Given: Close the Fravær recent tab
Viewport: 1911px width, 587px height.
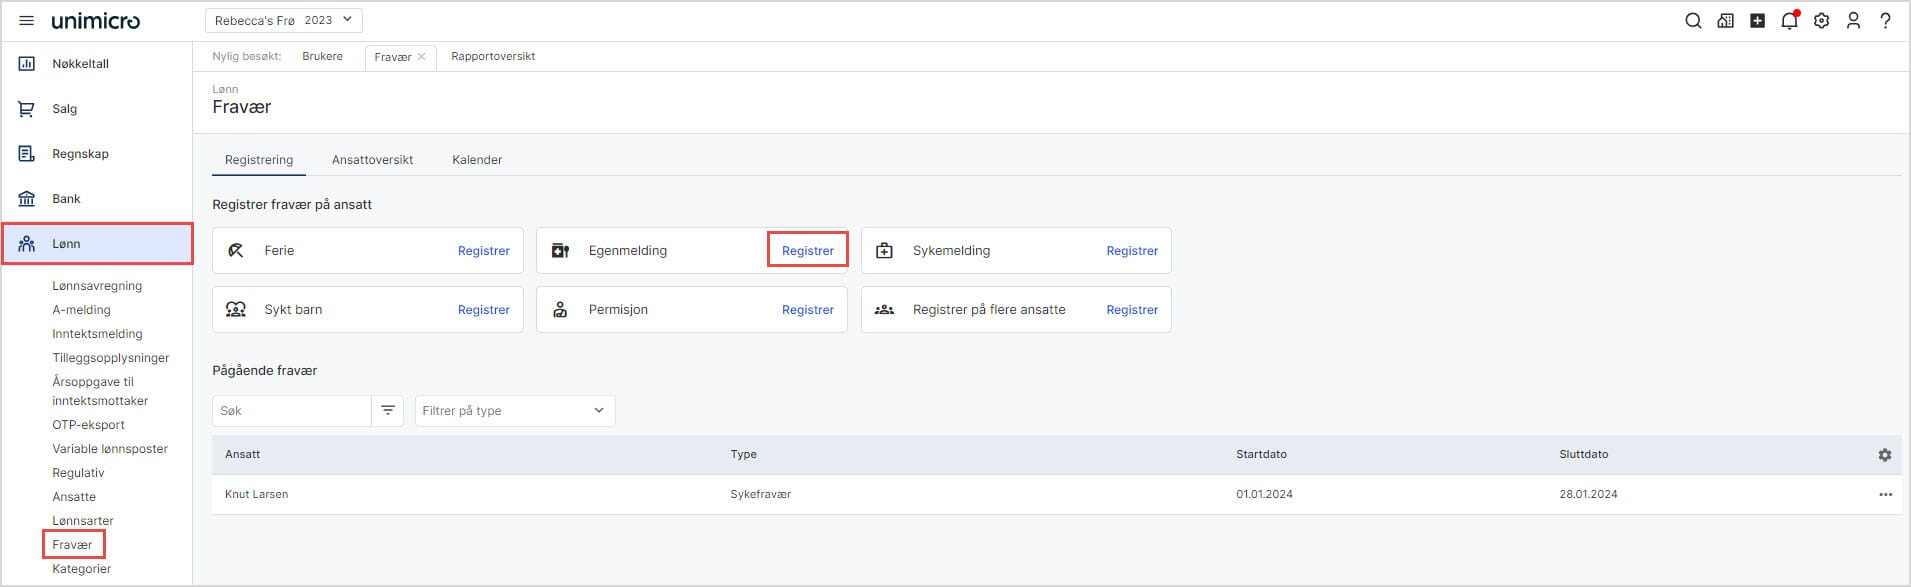Looking at the screenshot, I should 422,57.
